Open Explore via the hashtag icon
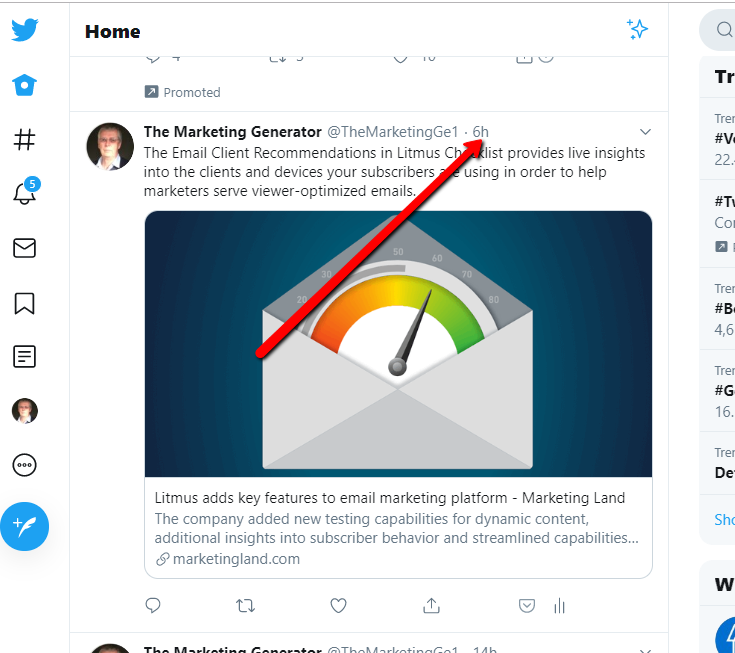Screen dimensions: 735x653 point(24,139)
